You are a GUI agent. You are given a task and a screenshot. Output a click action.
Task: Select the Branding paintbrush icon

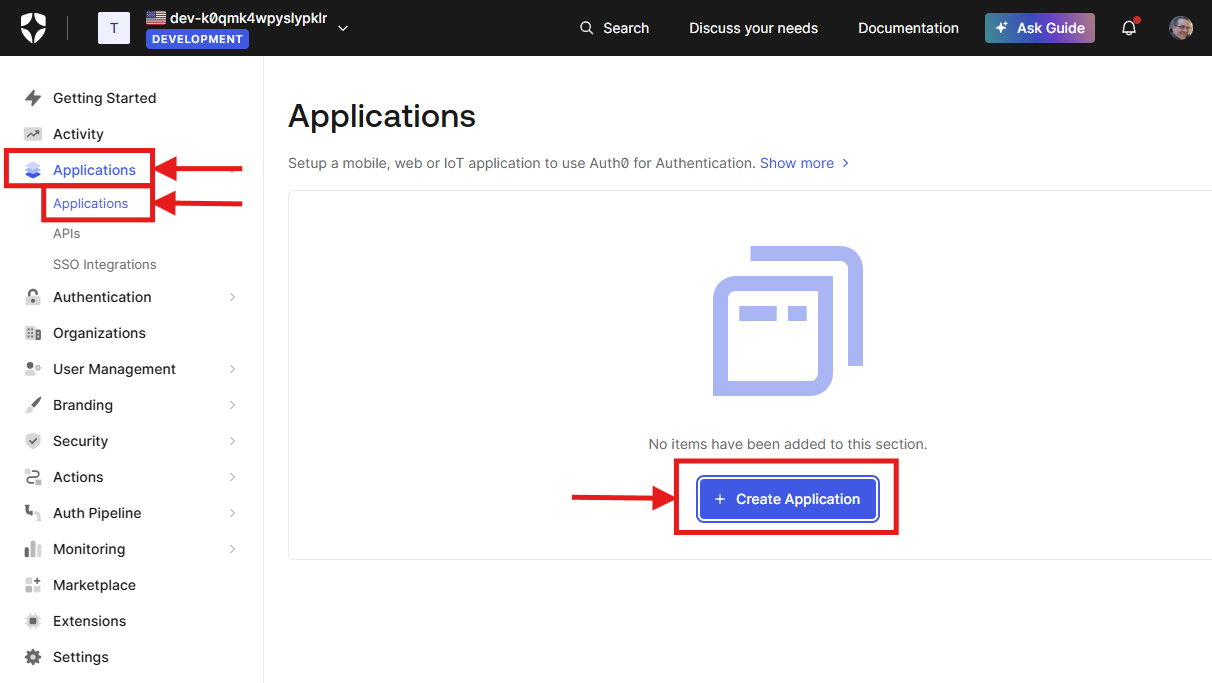(33, 404)
